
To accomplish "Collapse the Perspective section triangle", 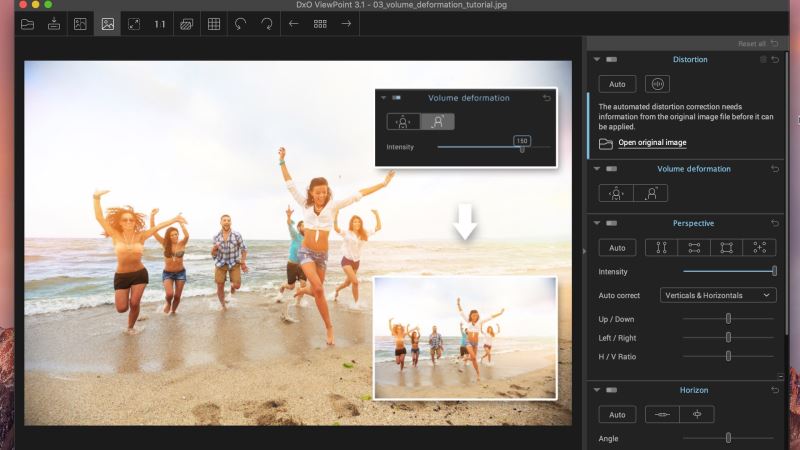I will click(596, 223).
